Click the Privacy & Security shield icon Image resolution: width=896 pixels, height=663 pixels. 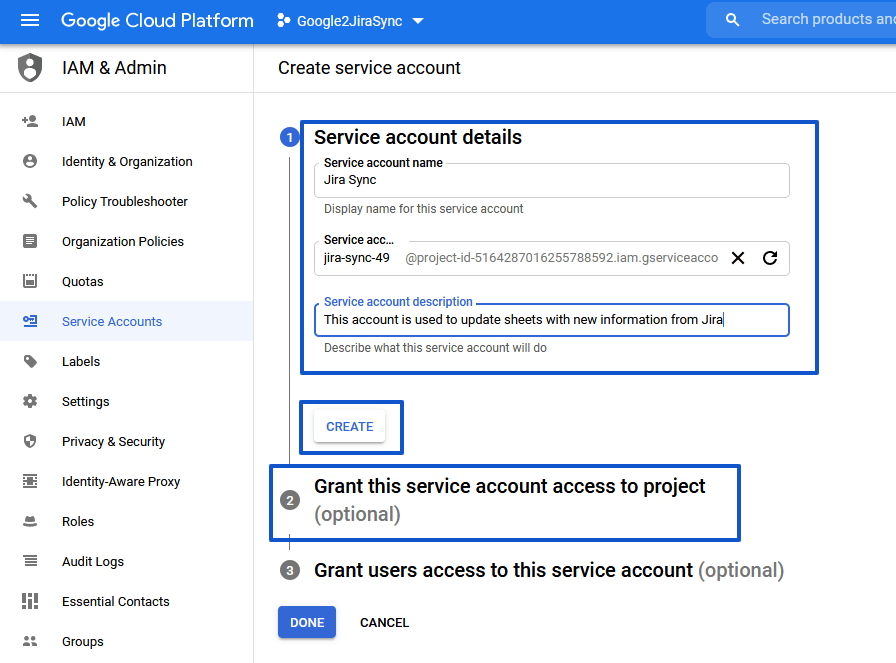pyautogui.click(x=30, y=441)
